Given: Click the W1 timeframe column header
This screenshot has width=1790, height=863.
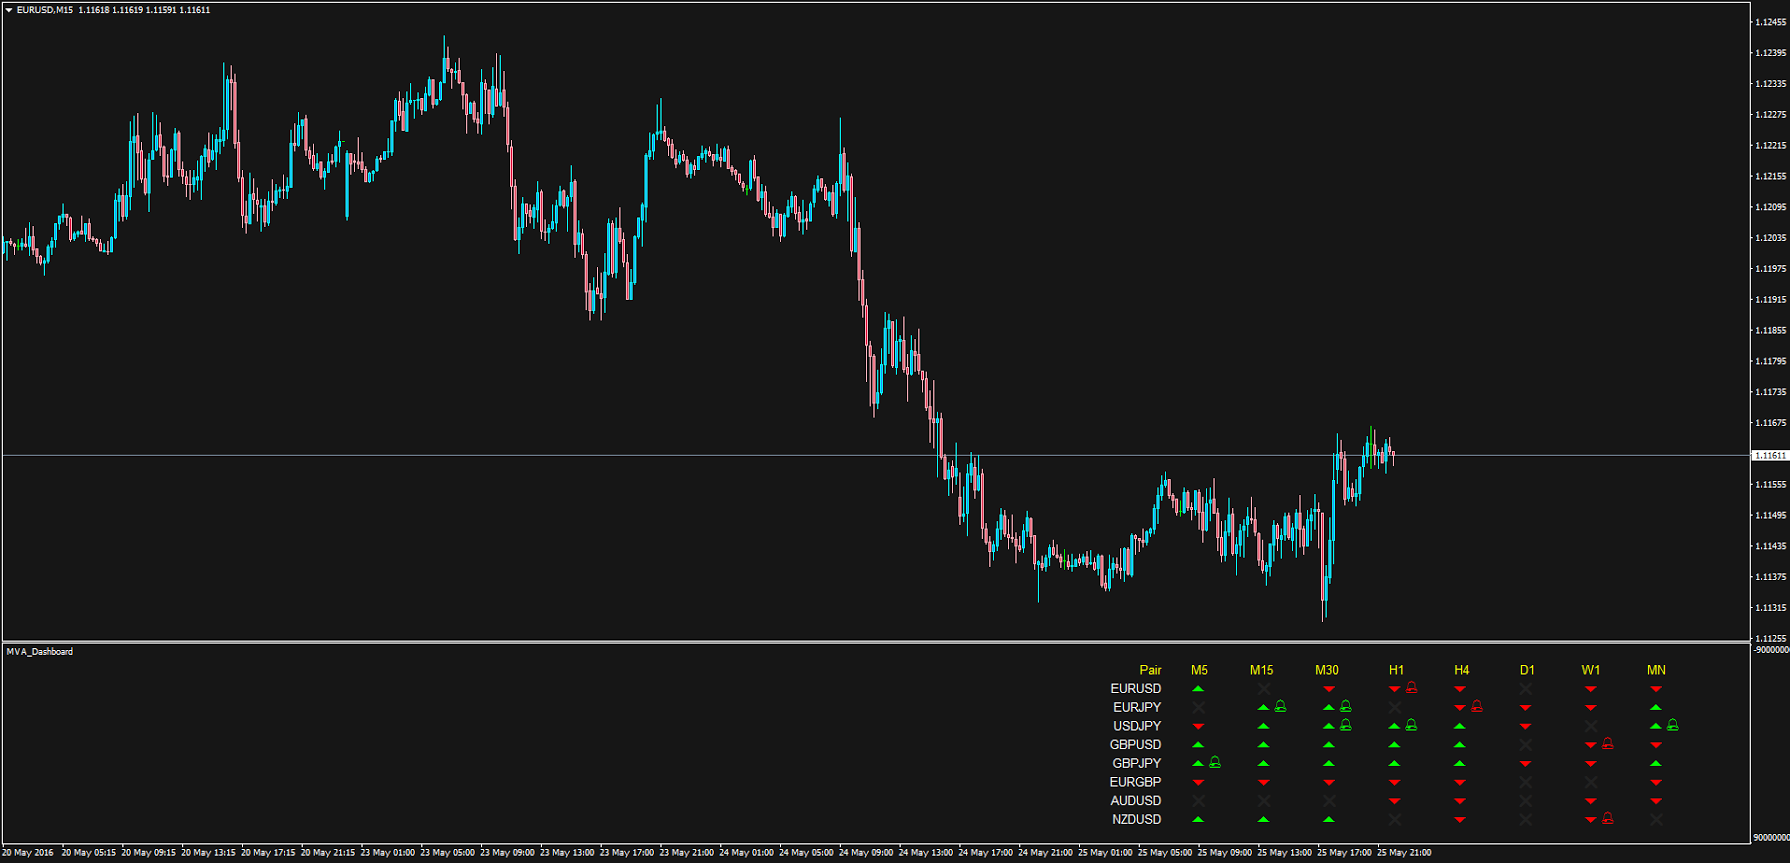Looking at the screenshot, I should tap(1591, 670).
